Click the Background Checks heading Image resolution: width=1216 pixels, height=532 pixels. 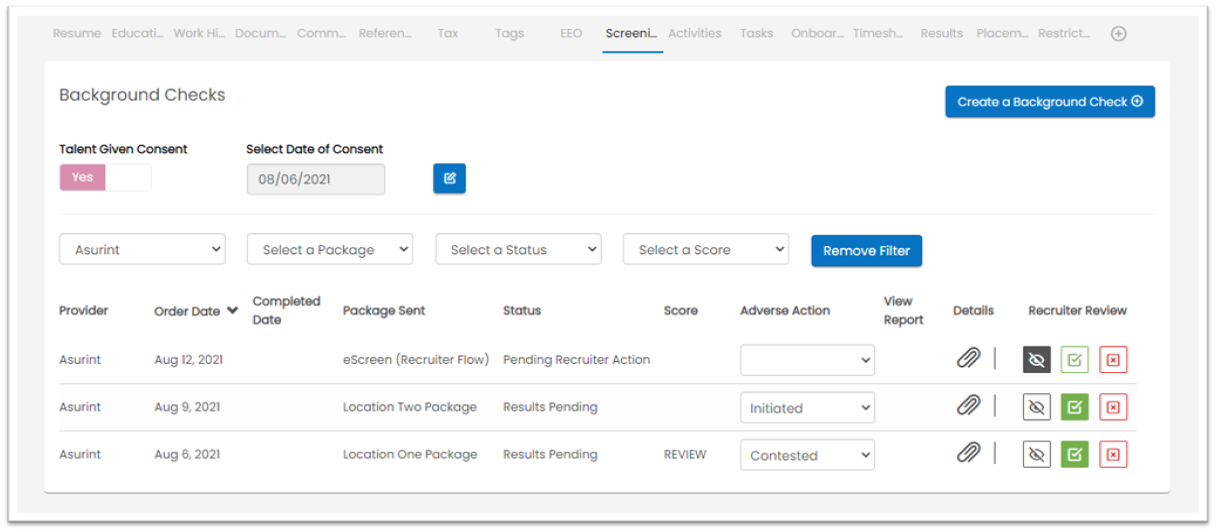pos(142,95)
